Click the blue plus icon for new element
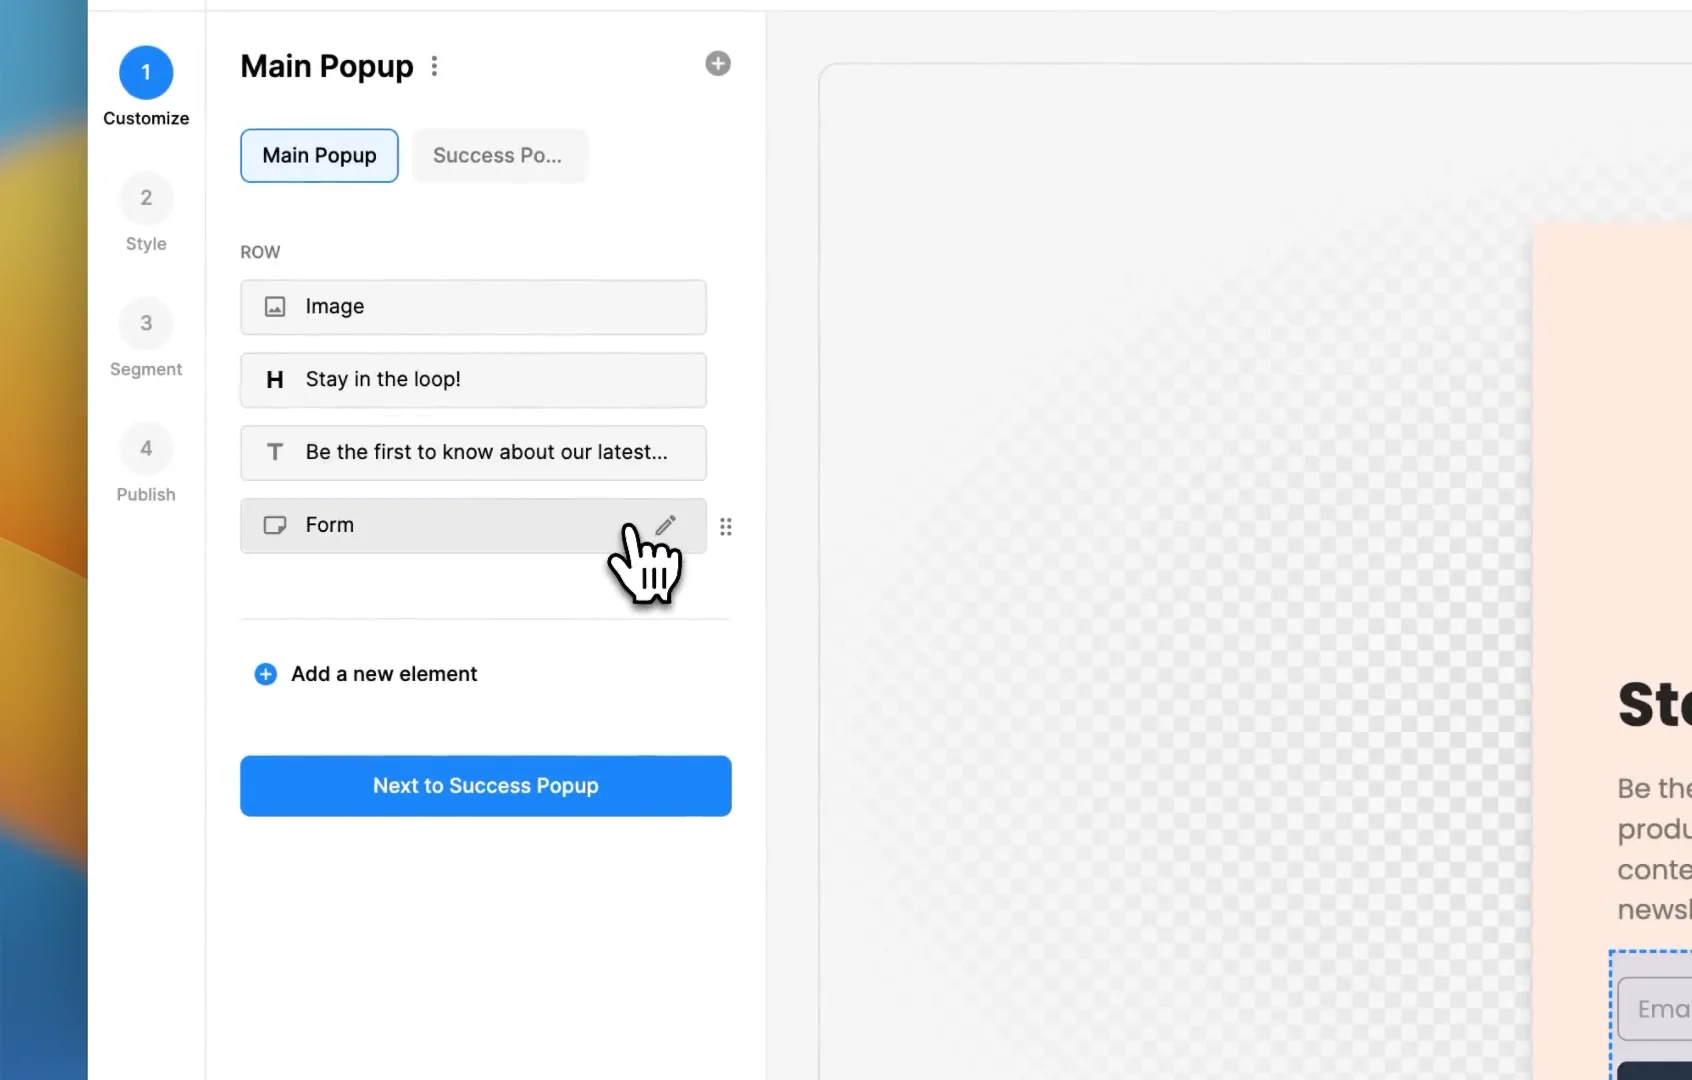The image size is (1692, 1080). [x=265, y=674]
